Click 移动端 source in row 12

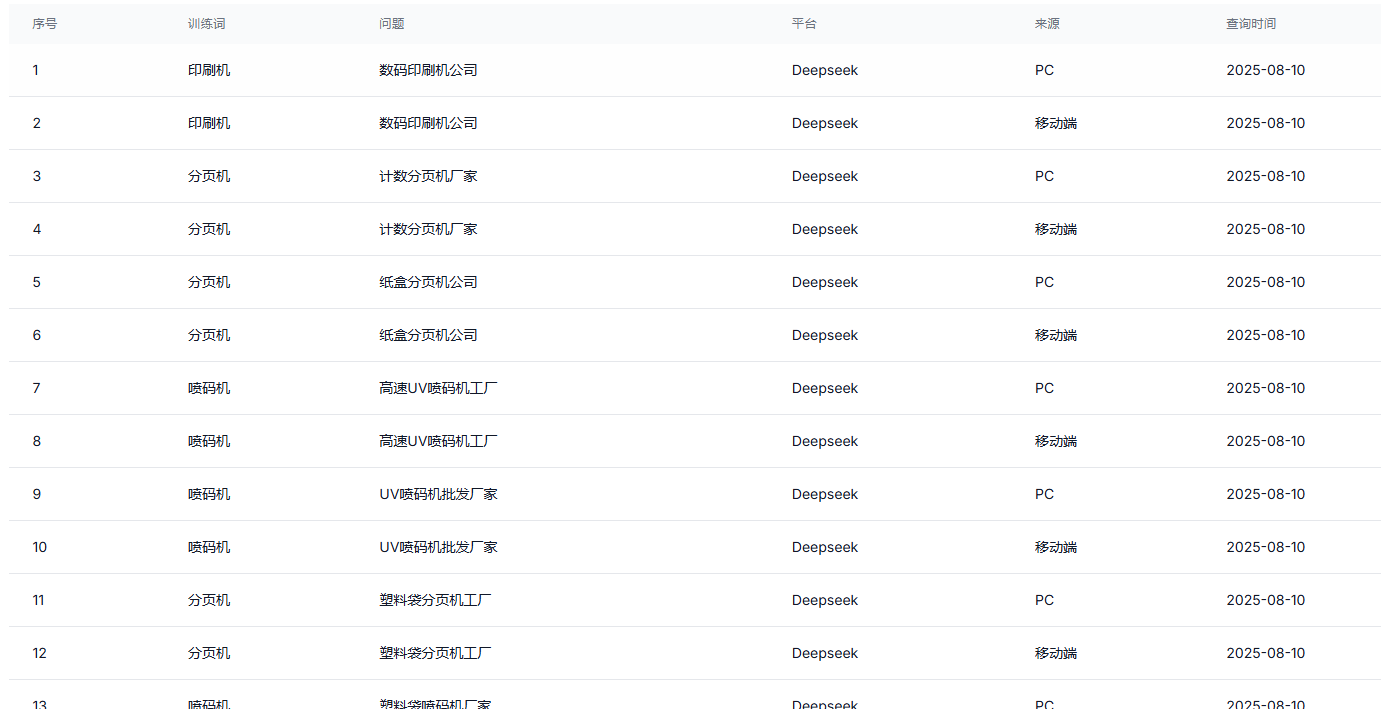click(1055, 653)
